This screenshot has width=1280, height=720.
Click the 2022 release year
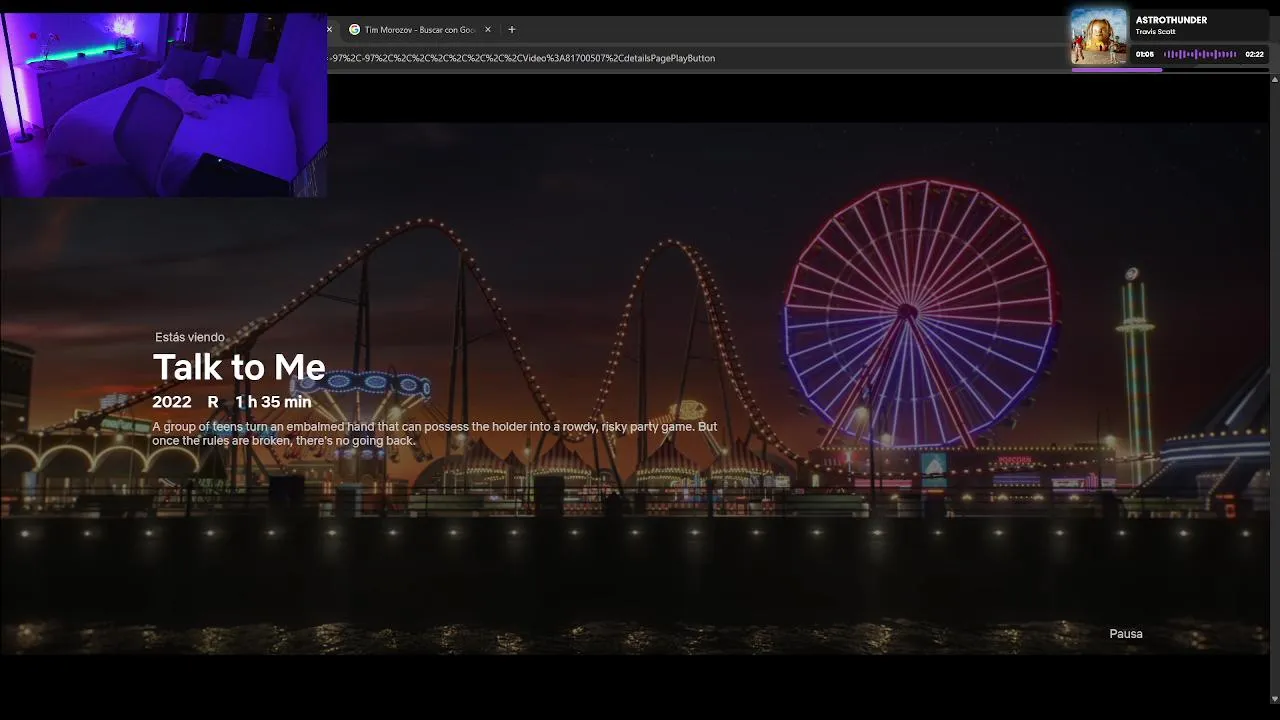[x=172, y=402]
